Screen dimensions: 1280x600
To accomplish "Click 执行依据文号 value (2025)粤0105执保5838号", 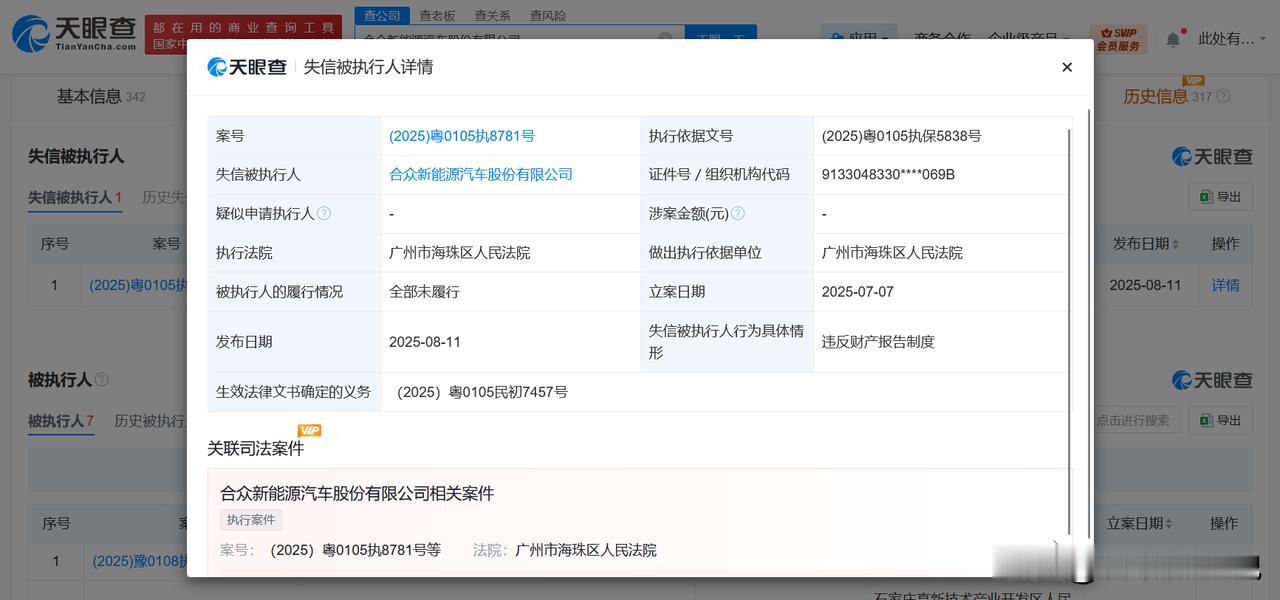I will pyautogui.click(x=901, y=136).
